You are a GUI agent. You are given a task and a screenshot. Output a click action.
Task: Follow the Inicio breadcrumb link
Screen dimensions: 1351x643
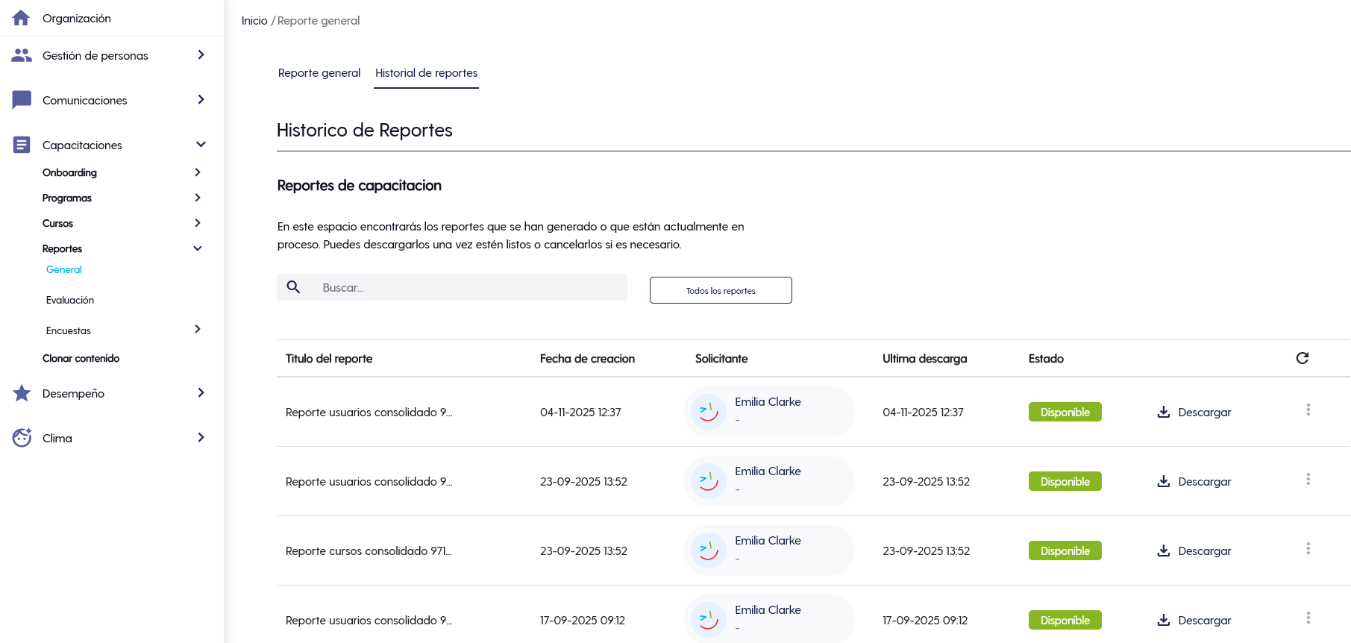point(254,20)
